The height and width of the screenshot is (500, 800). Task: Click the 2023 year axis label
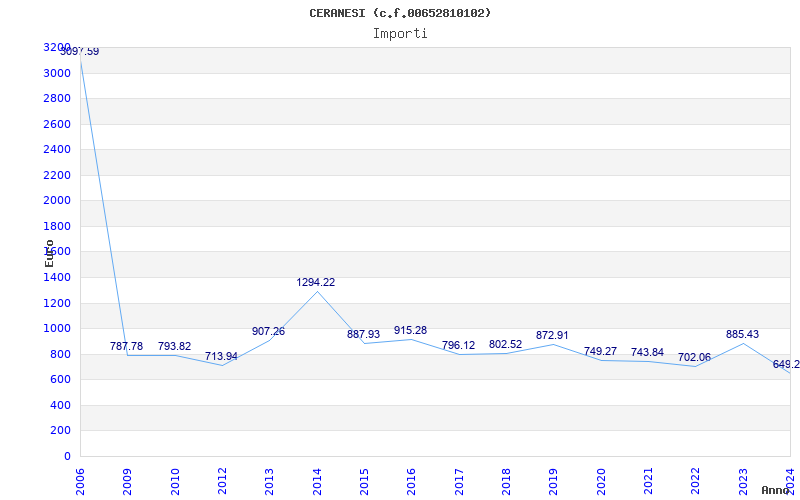(x=743, y=481)
